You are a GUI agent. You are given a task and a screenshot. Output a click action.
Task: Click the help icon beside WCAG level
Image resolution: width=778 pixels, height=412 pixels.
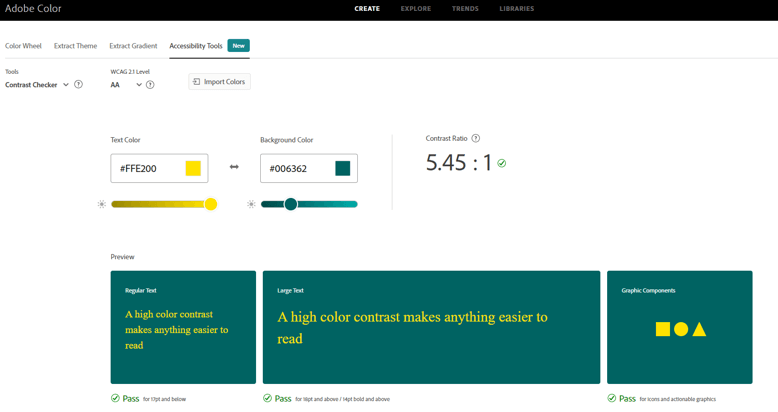[150, 85]
